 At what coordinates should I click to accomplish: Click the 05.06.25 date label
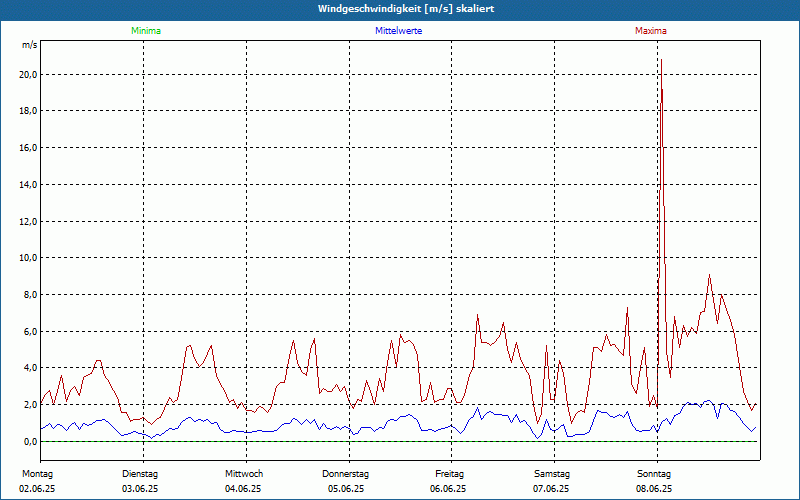(x=346, y=489)
